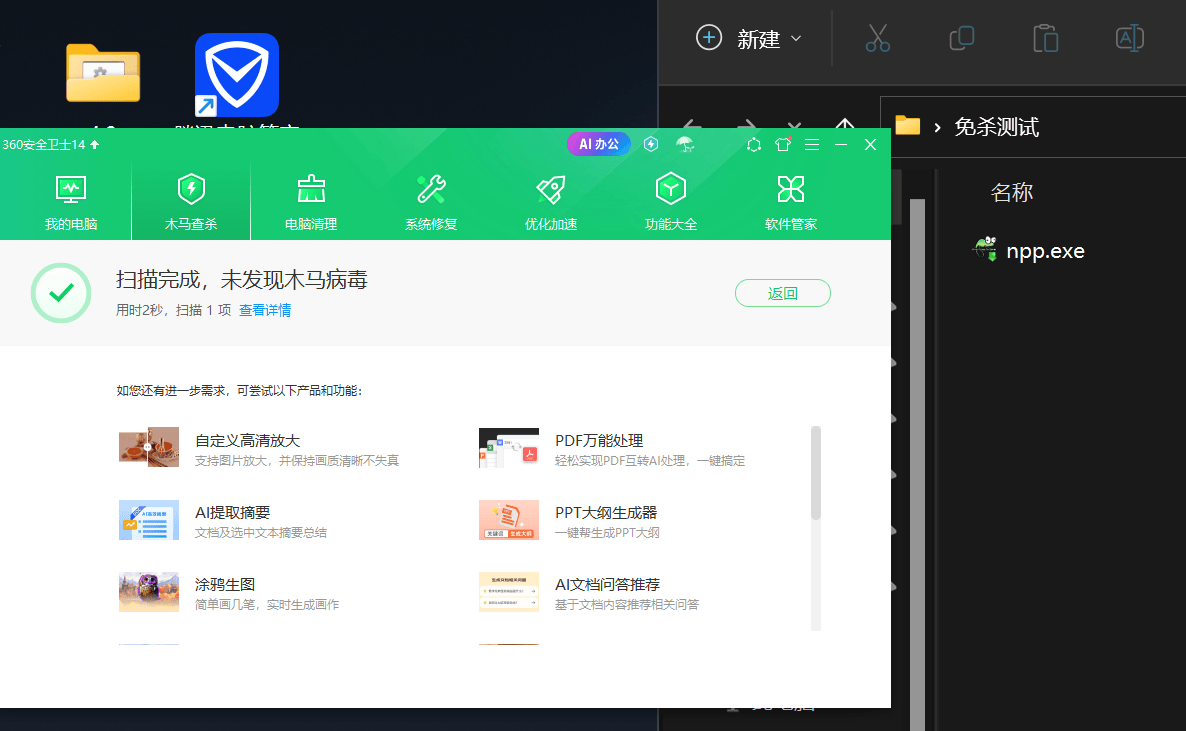The image size is (1186, 731).
Task: Click the 返回 button
Action: [x=782, y=293]
